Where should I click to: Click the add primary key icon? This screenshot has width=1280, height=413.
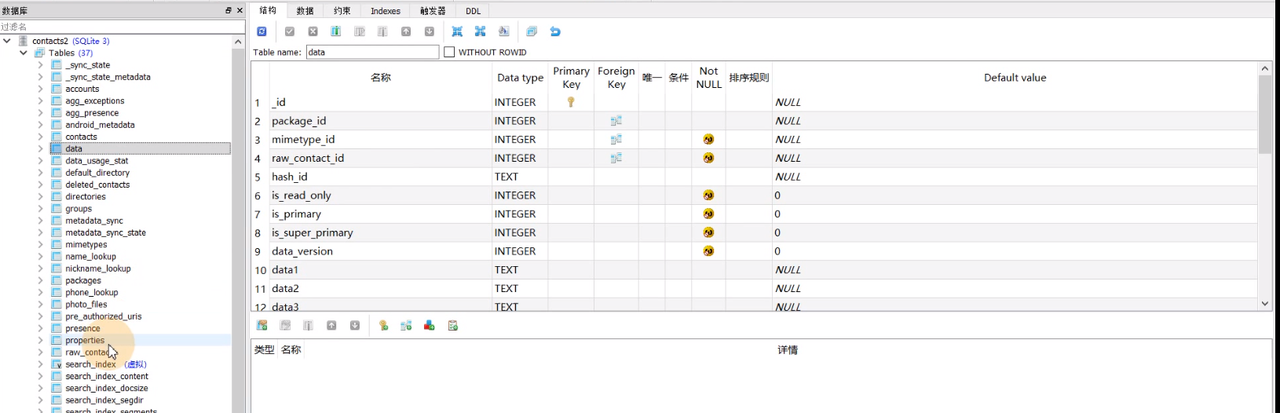click(383, 325)
